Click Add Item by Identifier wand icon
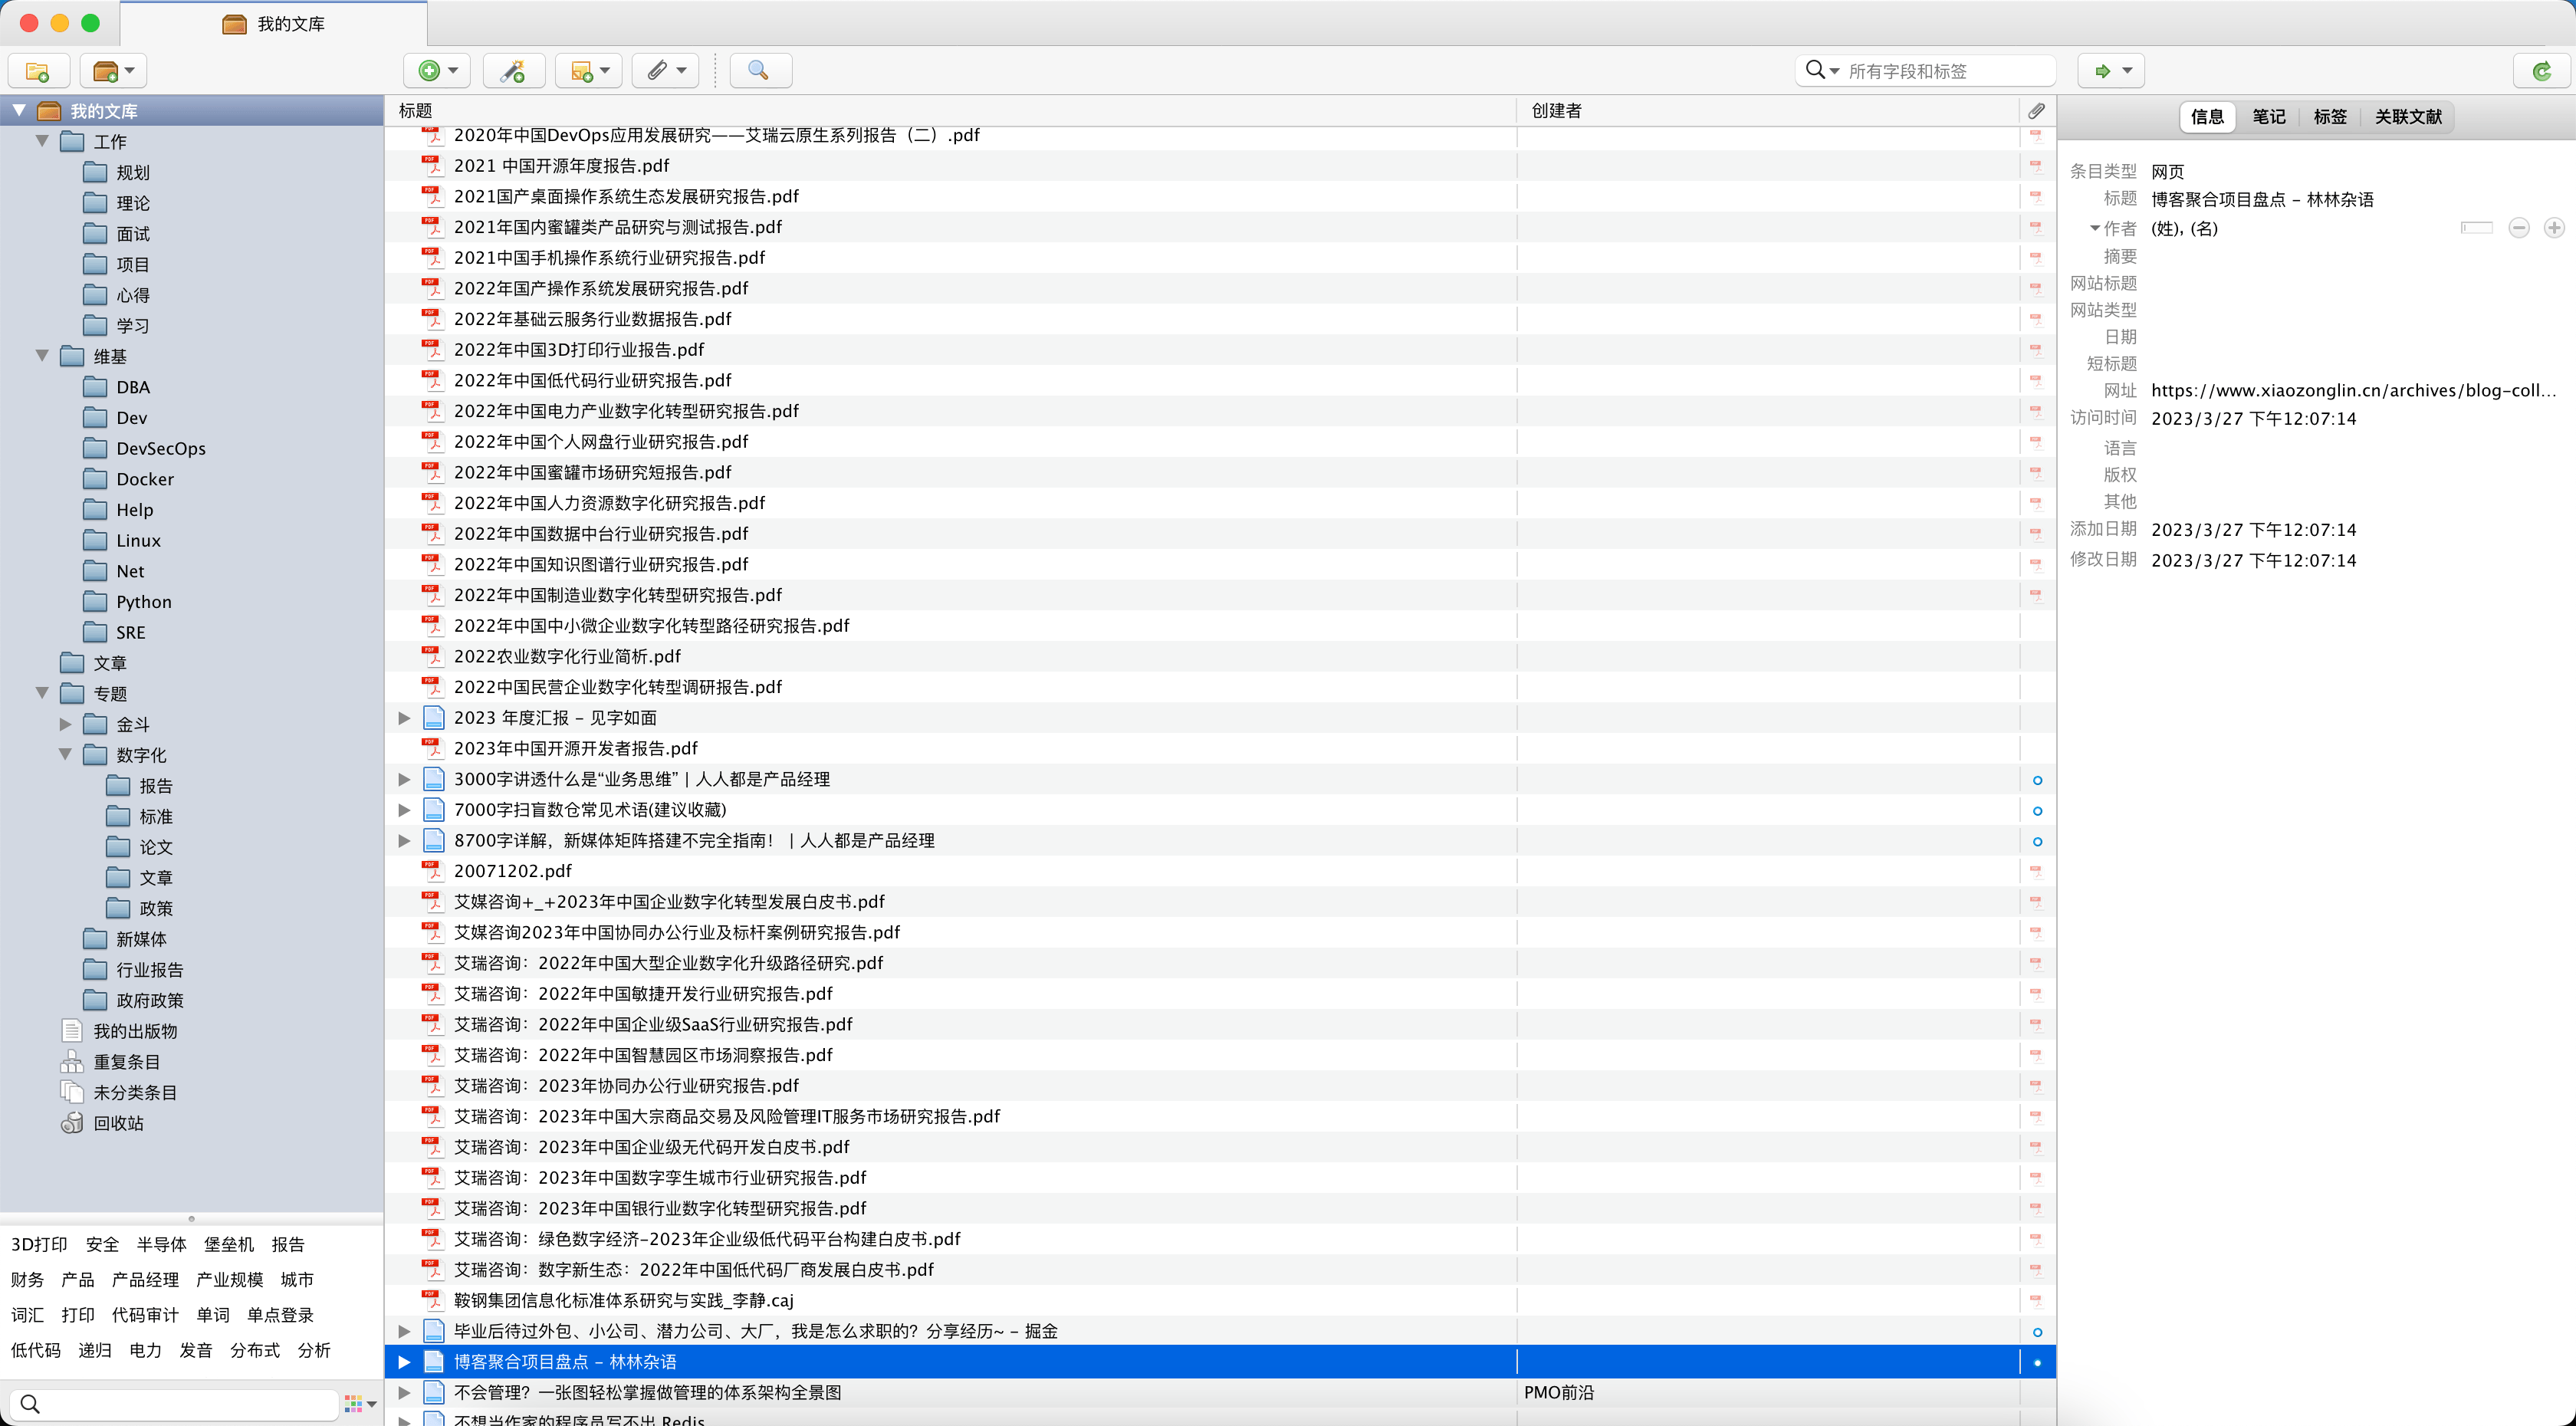2576x1426 pixels. pos(513,71)
